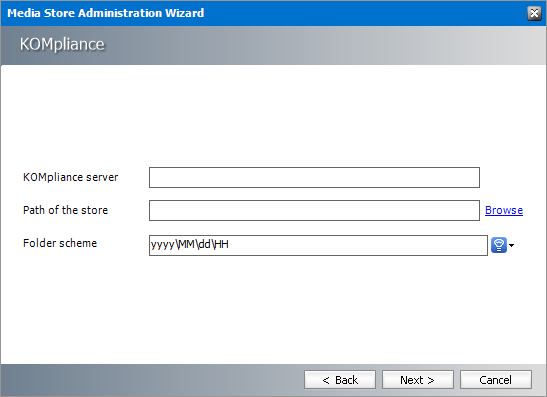Select the Path of the store field

(314, 210)
